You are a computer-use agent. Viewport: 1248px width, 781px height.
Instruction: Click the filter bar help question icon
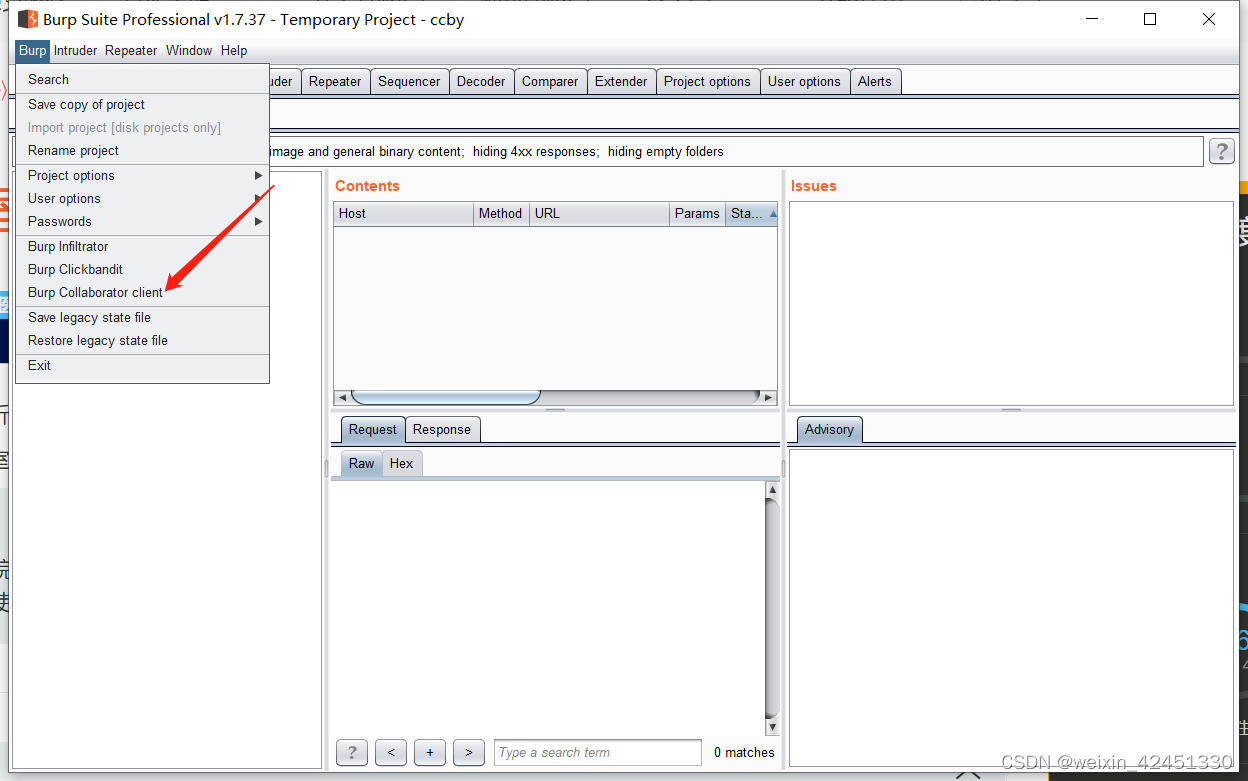coord(1221,151)
